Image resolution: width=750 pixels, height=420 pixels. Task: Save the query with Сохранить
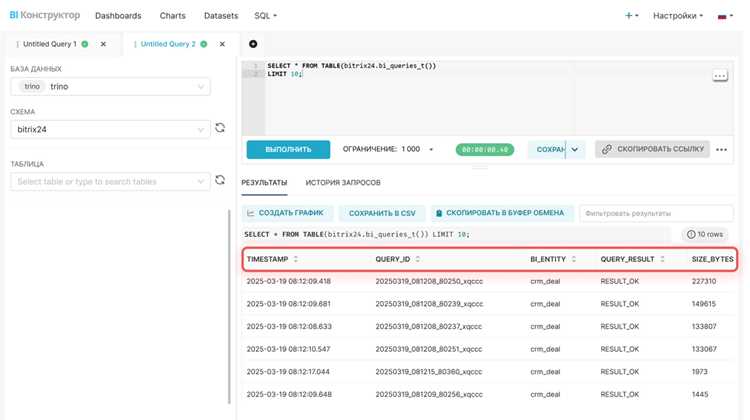pos(547,150)
